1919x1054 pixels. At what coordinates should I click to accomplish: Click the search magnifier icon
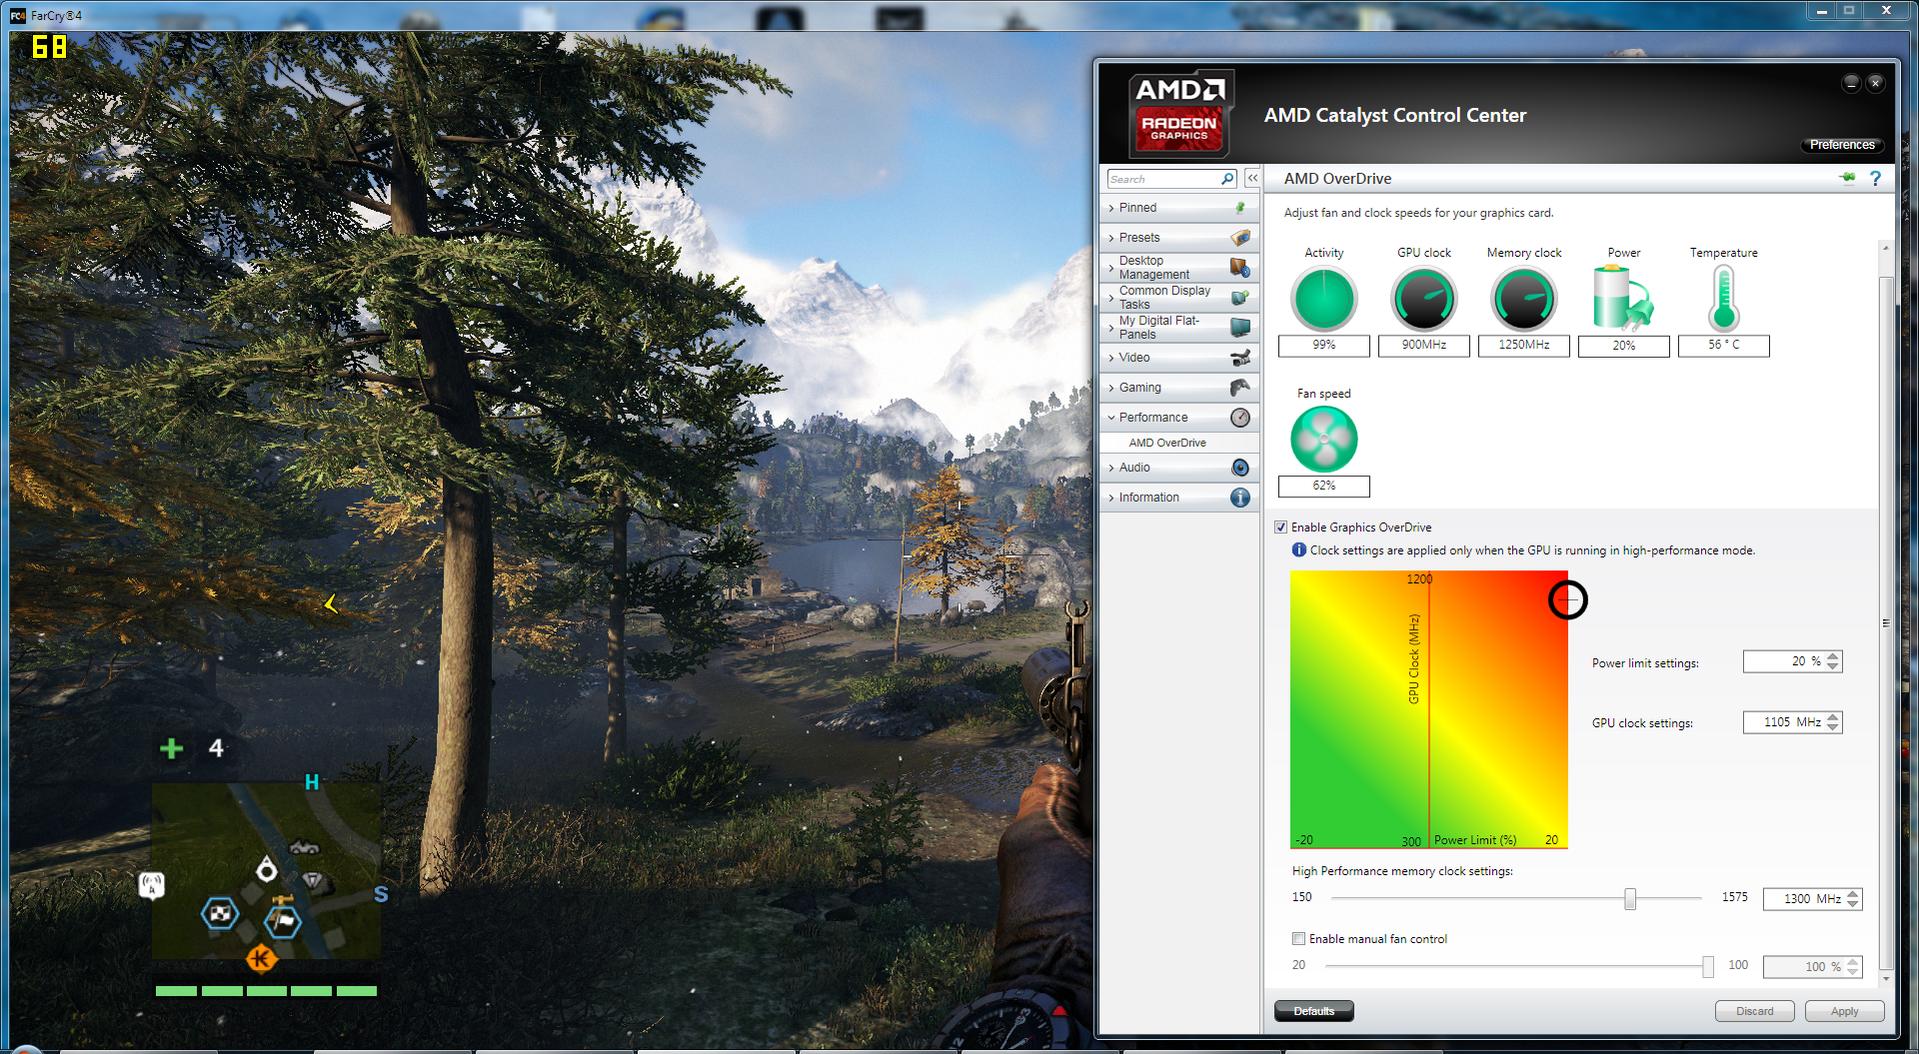1227,179
